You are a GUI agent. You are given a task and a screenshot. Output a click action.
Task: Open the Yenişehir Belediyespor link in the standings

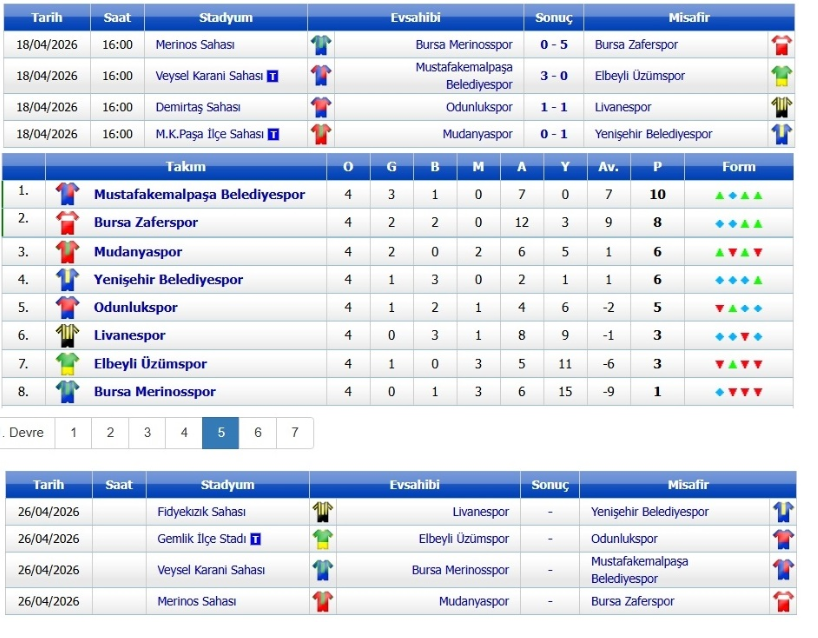click(168, 279)
